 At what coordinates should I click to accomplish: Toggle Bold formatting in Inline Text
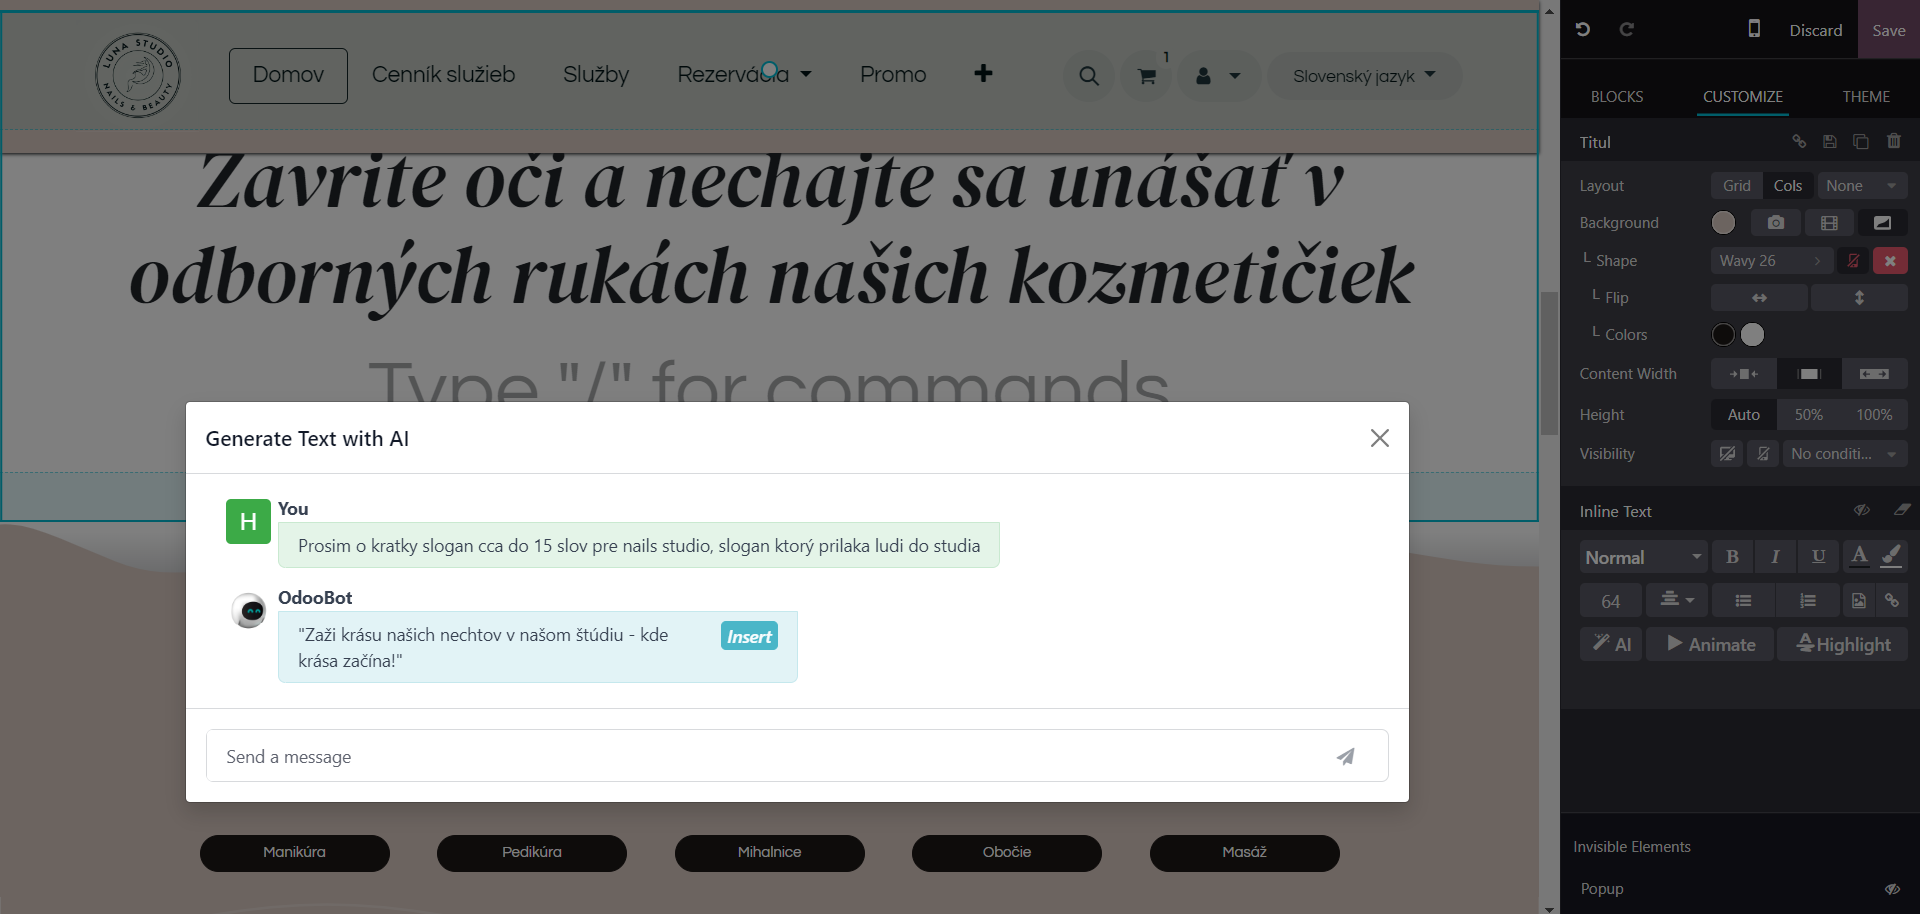click(1732, 557)
